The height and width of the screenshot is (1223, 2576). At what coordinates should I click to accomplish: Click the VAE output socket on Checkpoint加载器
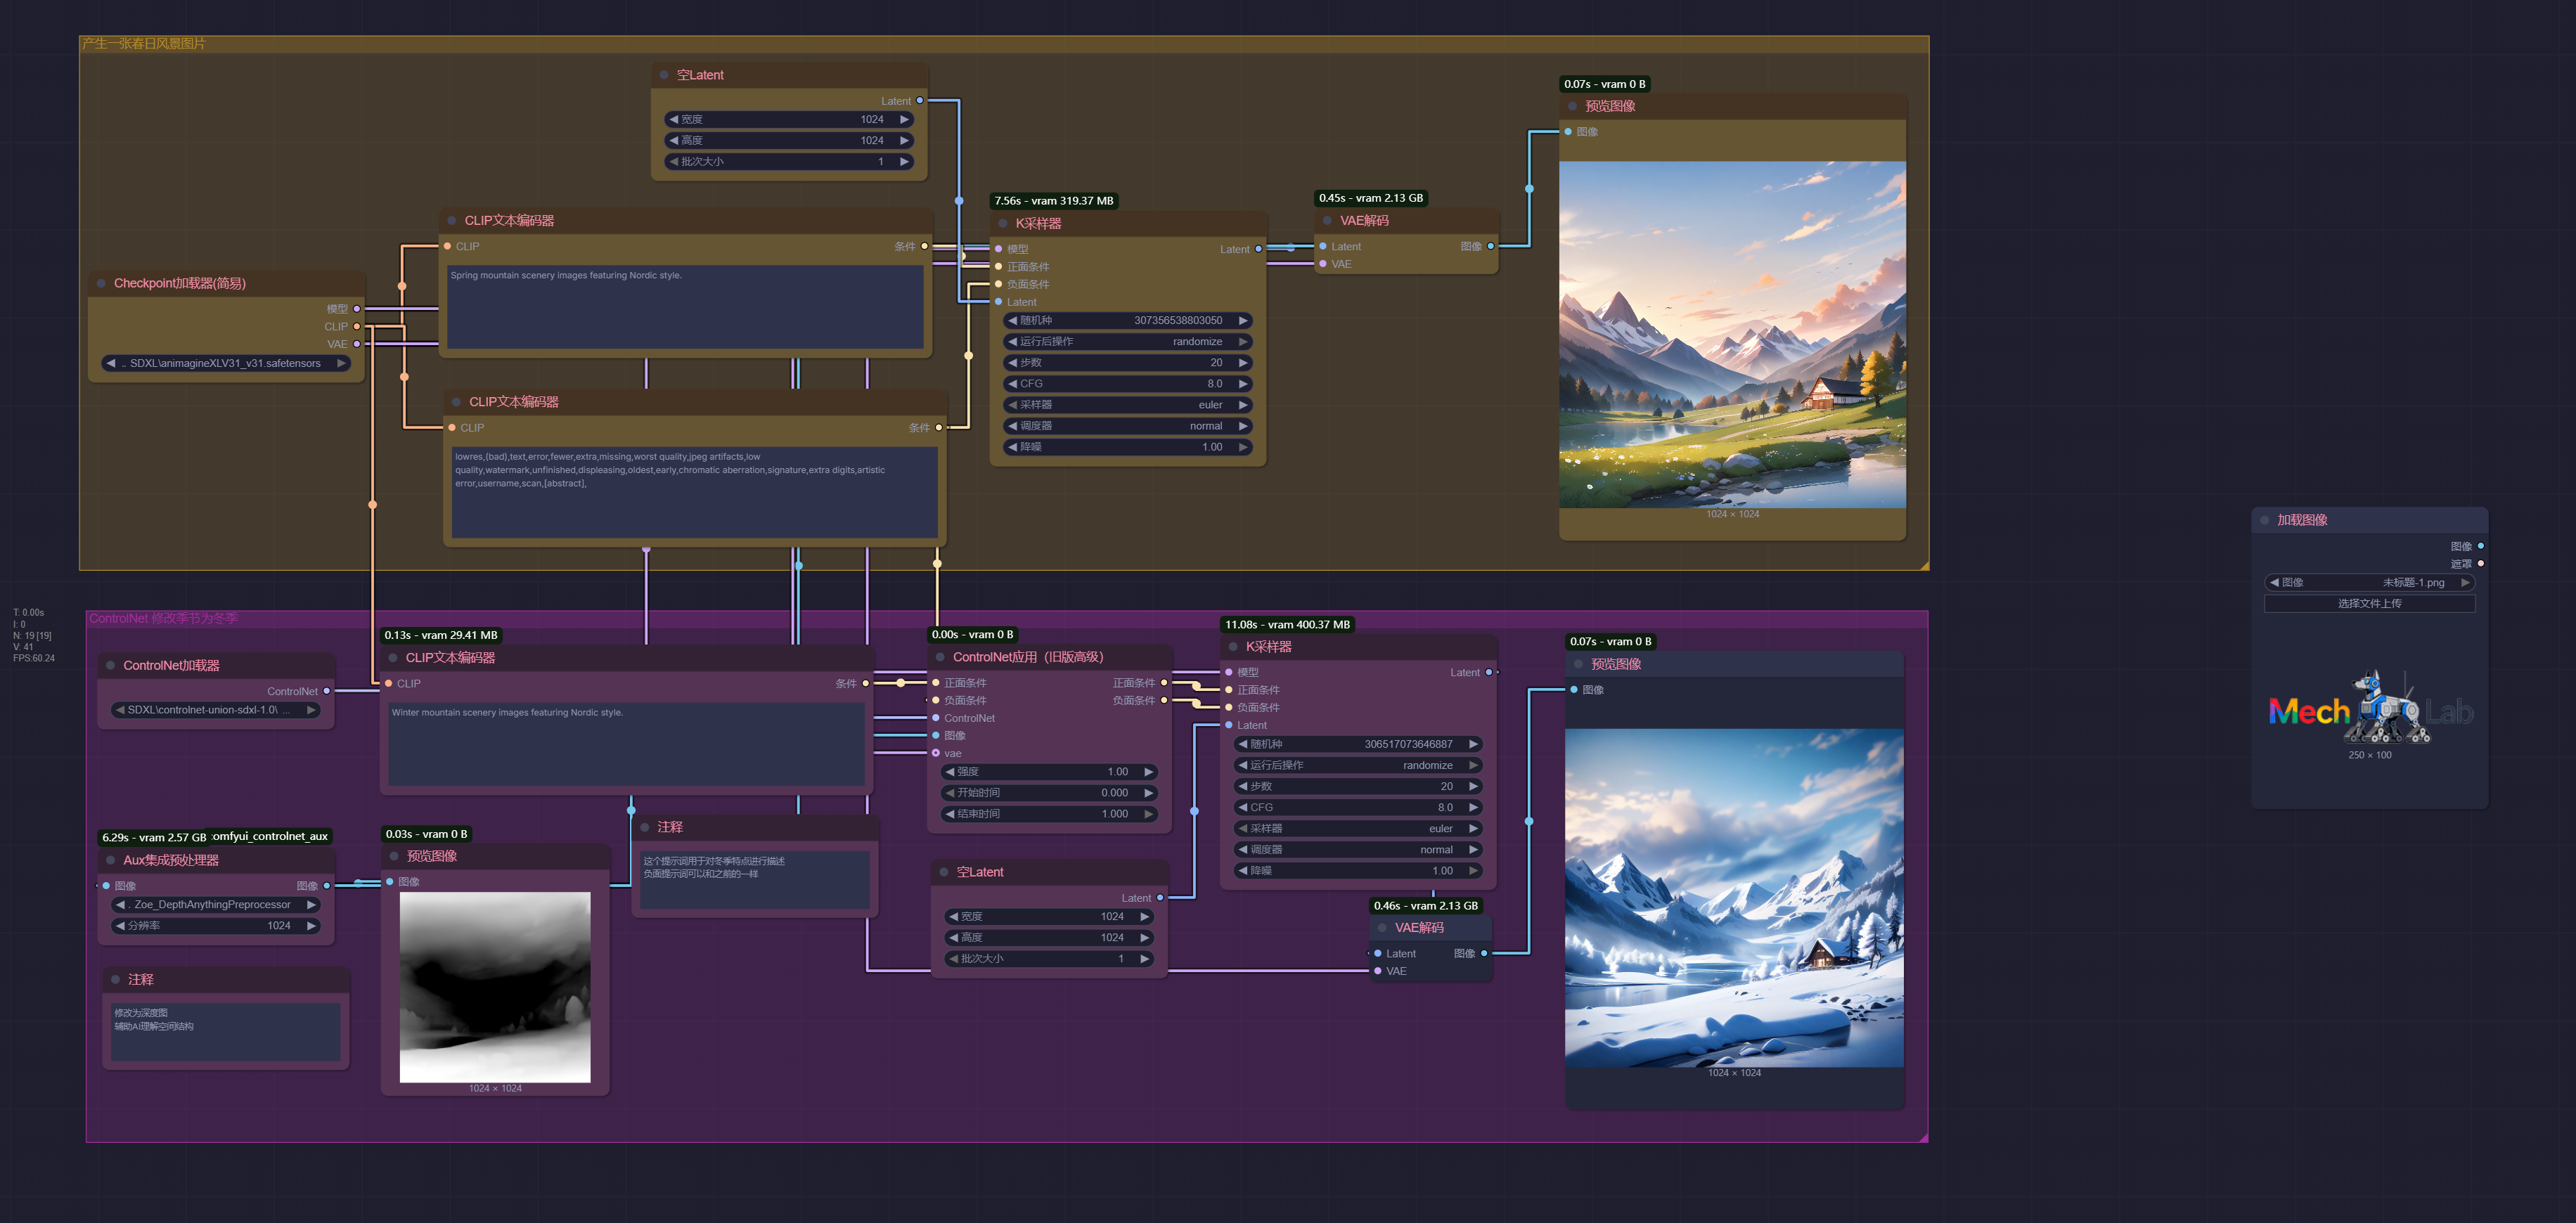pos(357,344)
